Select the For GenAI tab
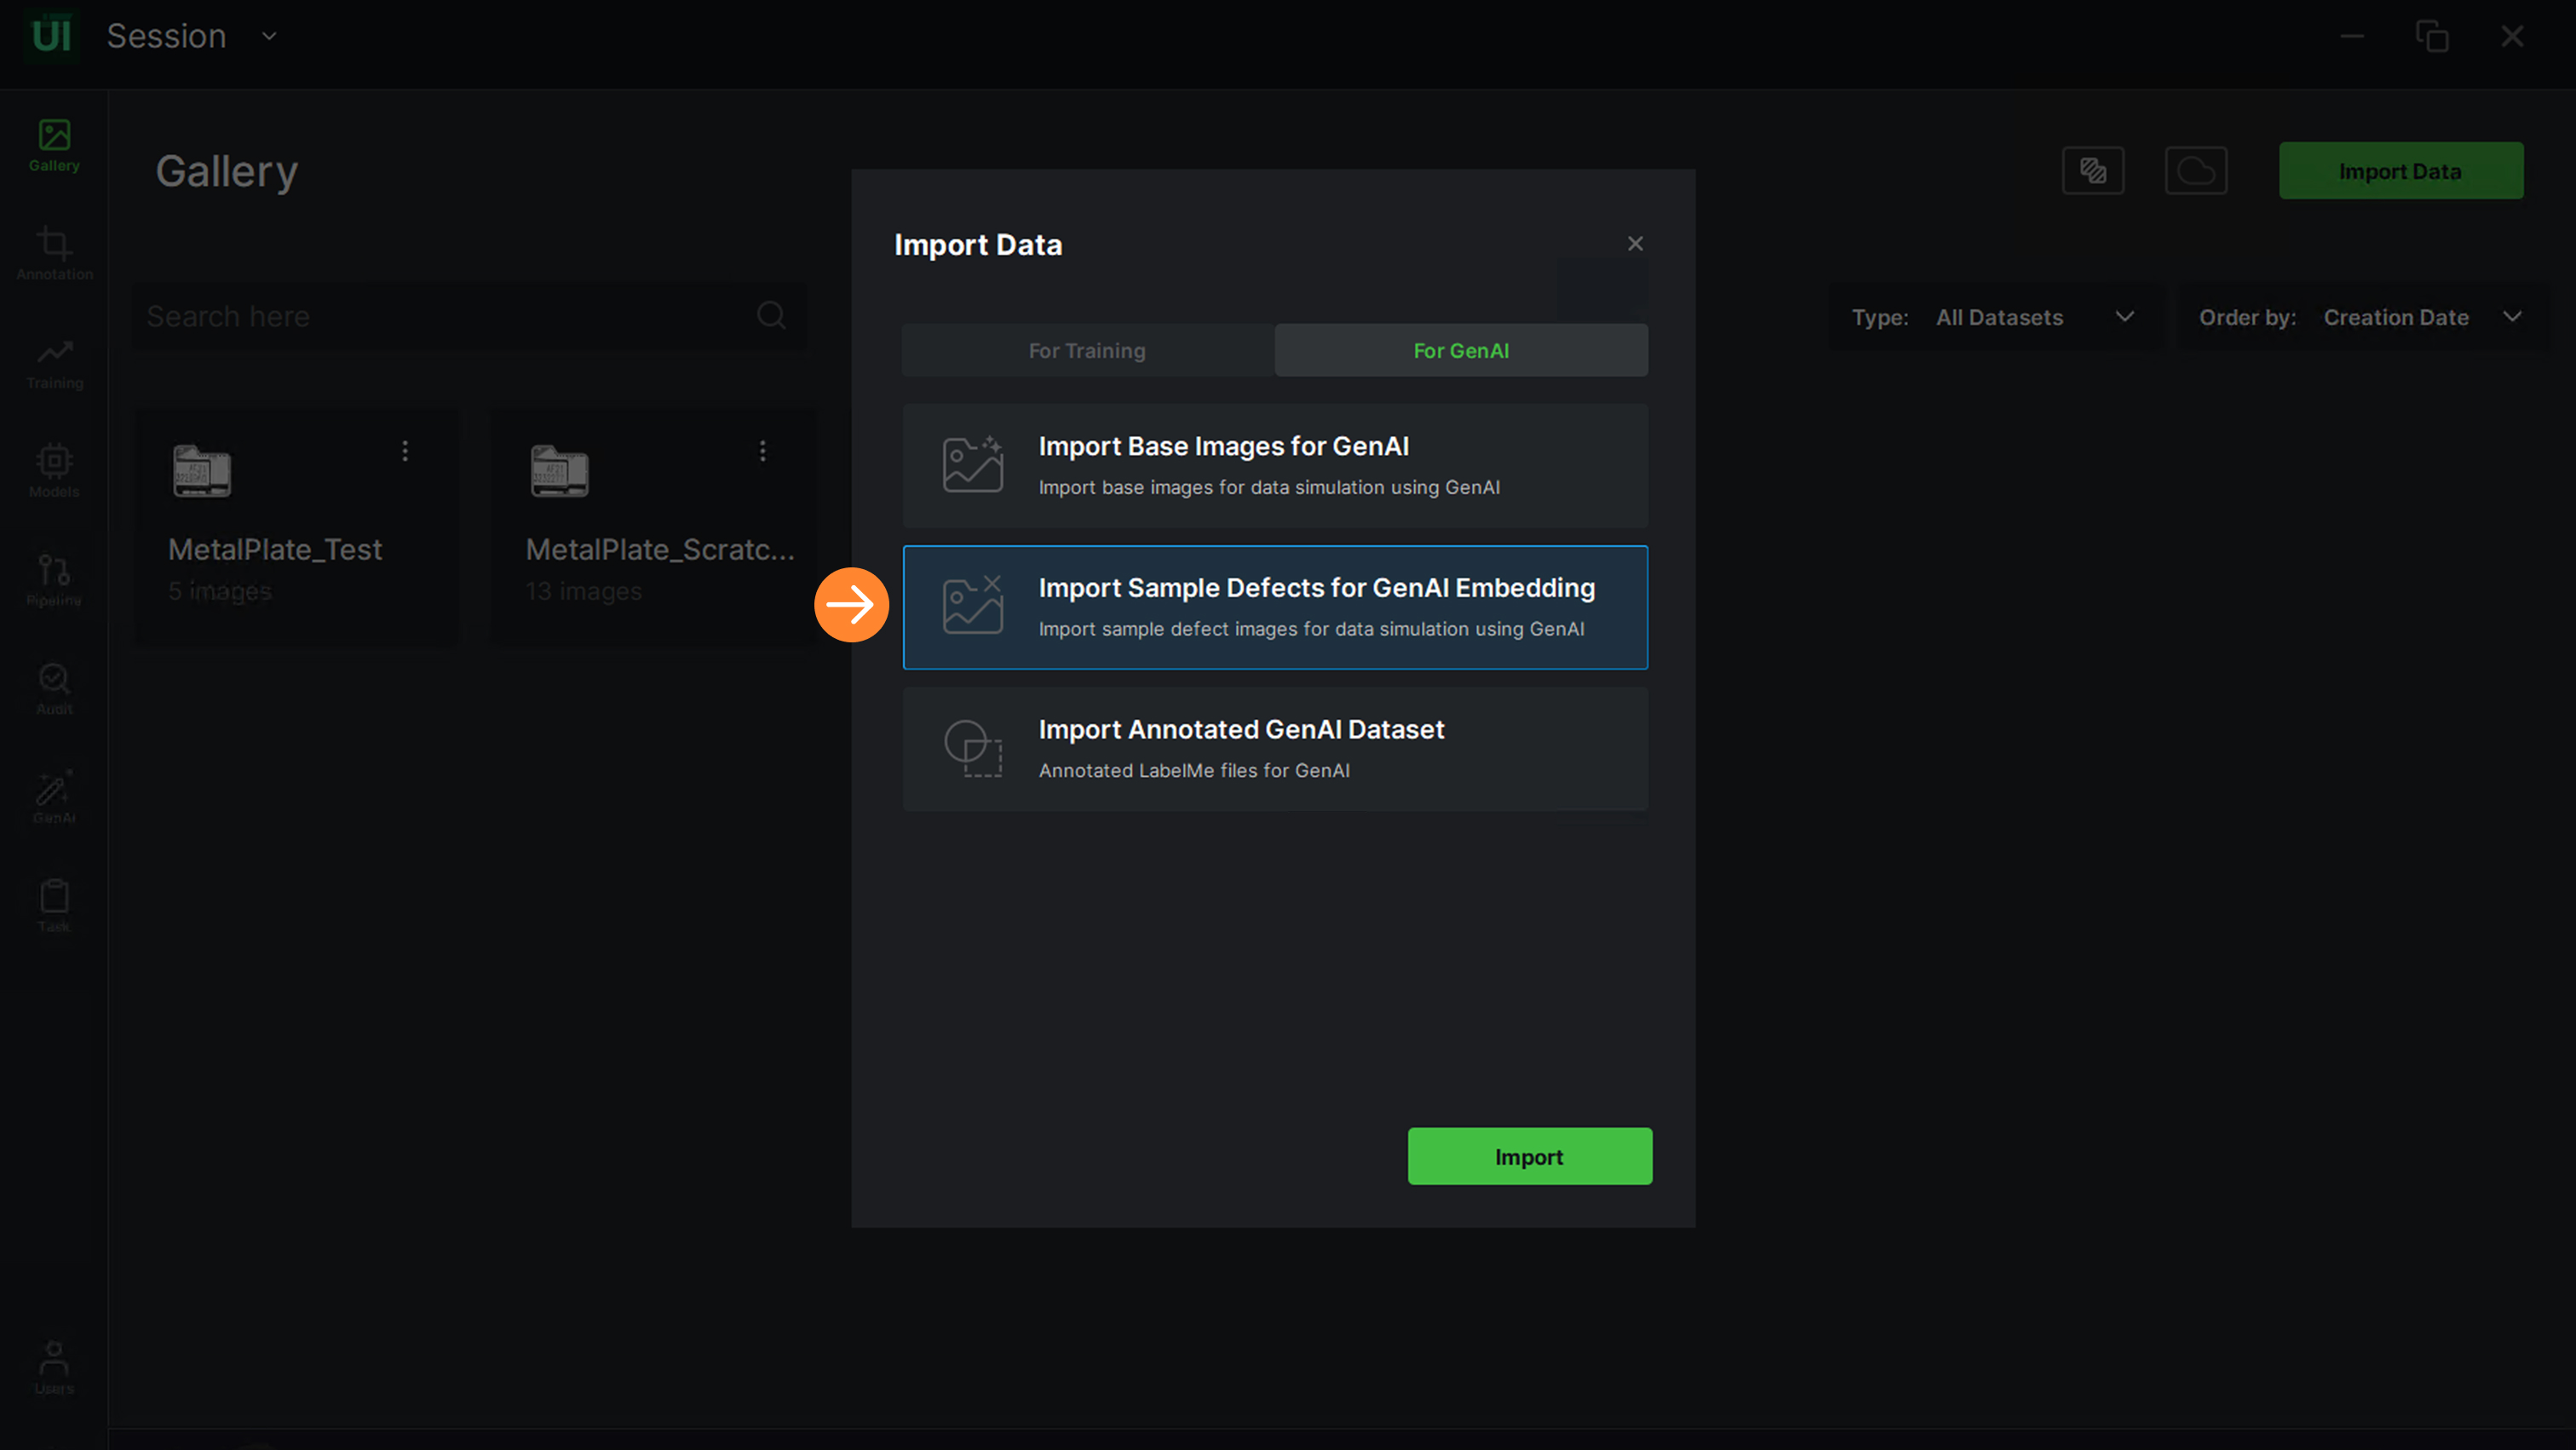2576x1450 pixels. (x=1460, y=350)
